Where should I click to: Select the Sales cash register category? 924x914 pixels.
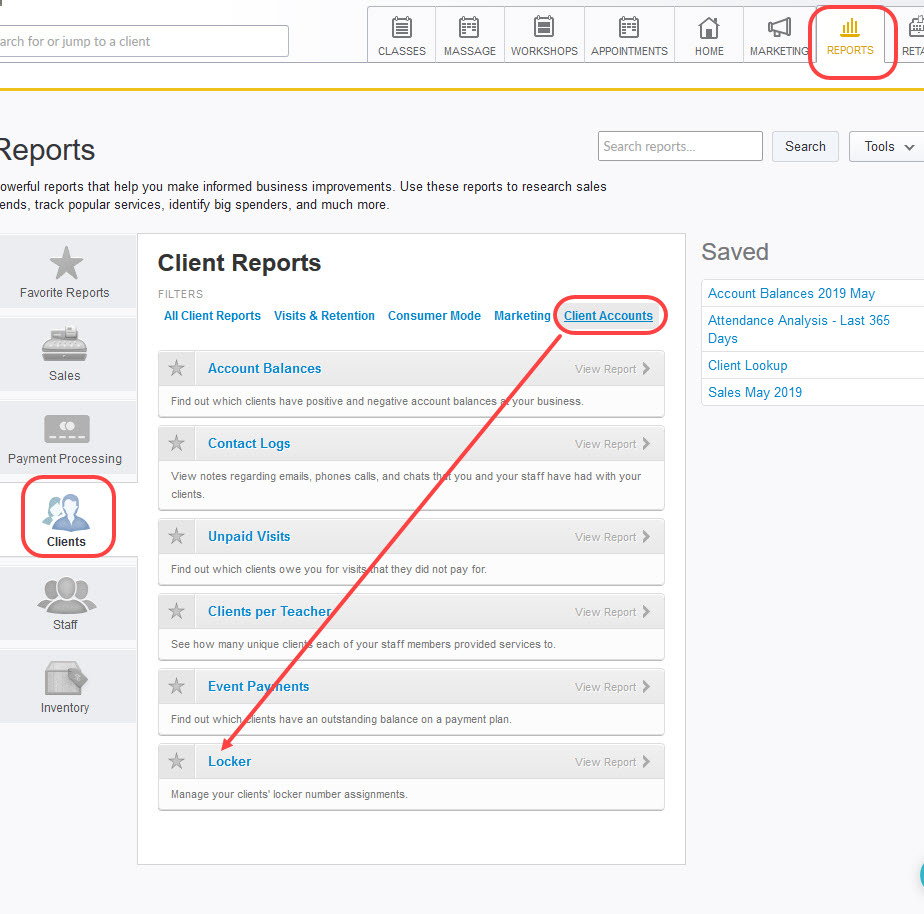65,345
